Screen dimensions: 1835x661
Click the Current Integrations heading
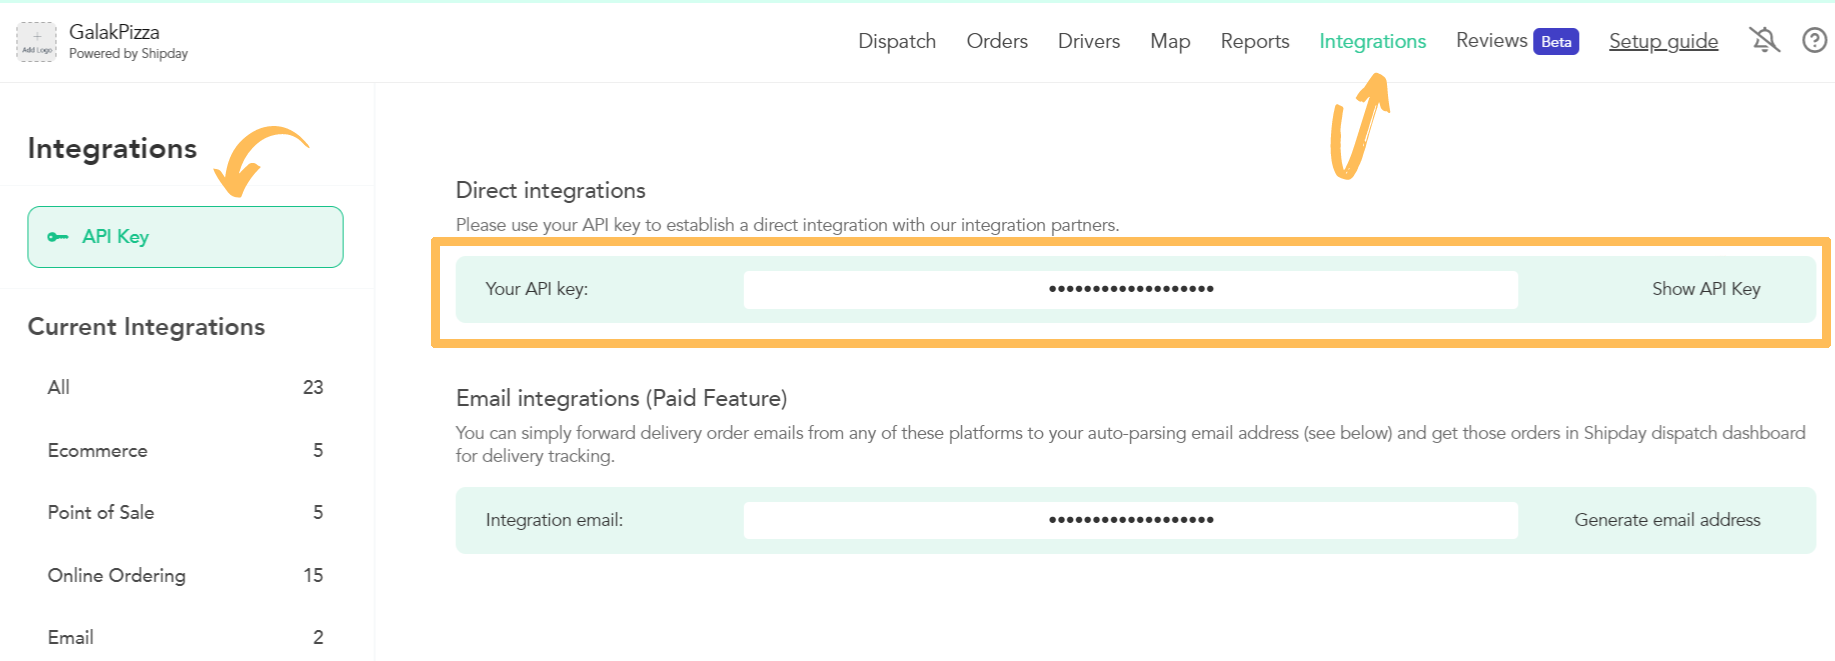pos(146,327)
